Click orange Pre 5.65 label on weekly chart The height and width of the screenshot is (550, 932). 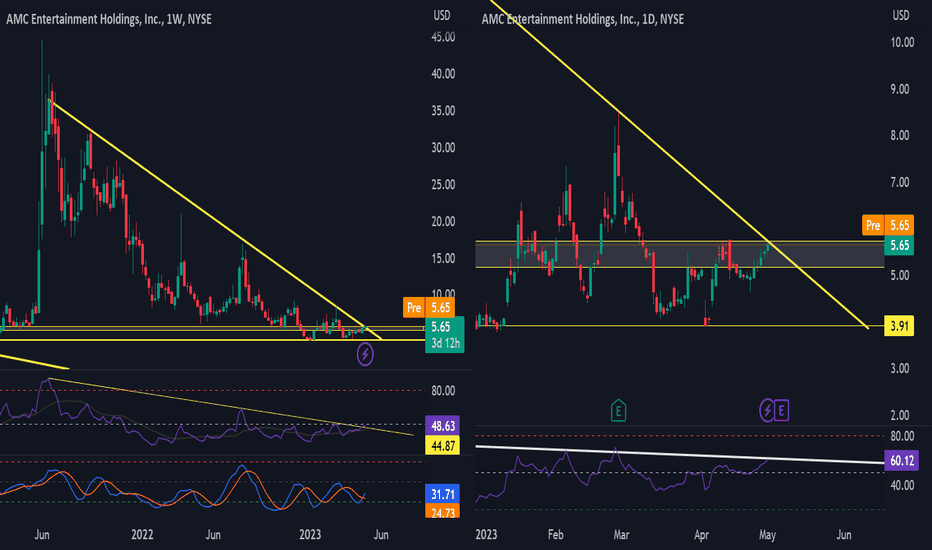coord(429,307)
